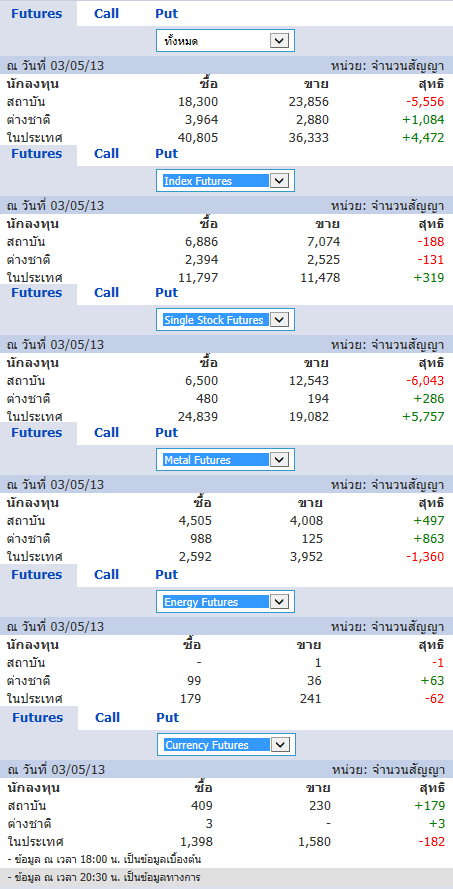Open the Energy Futures dropdown
This screenshot has height=889, width=453.
click(225, 602)
